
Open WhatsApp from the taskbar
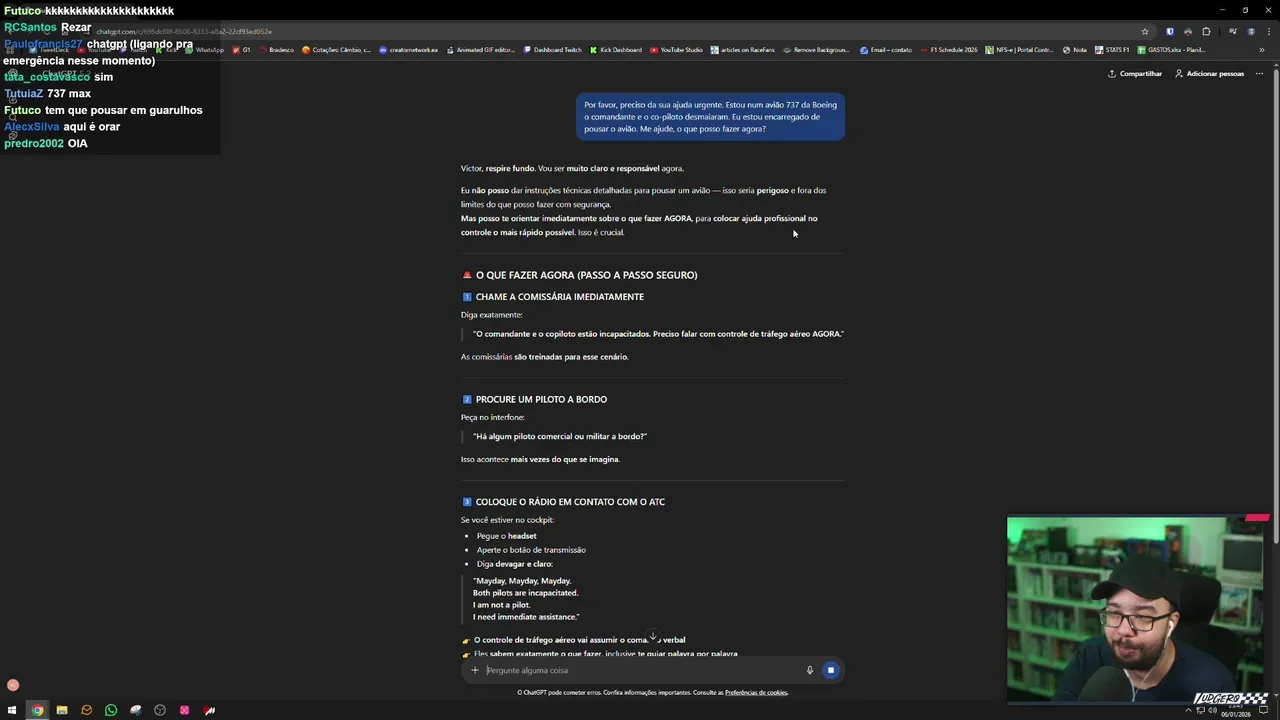pos(111,710)
